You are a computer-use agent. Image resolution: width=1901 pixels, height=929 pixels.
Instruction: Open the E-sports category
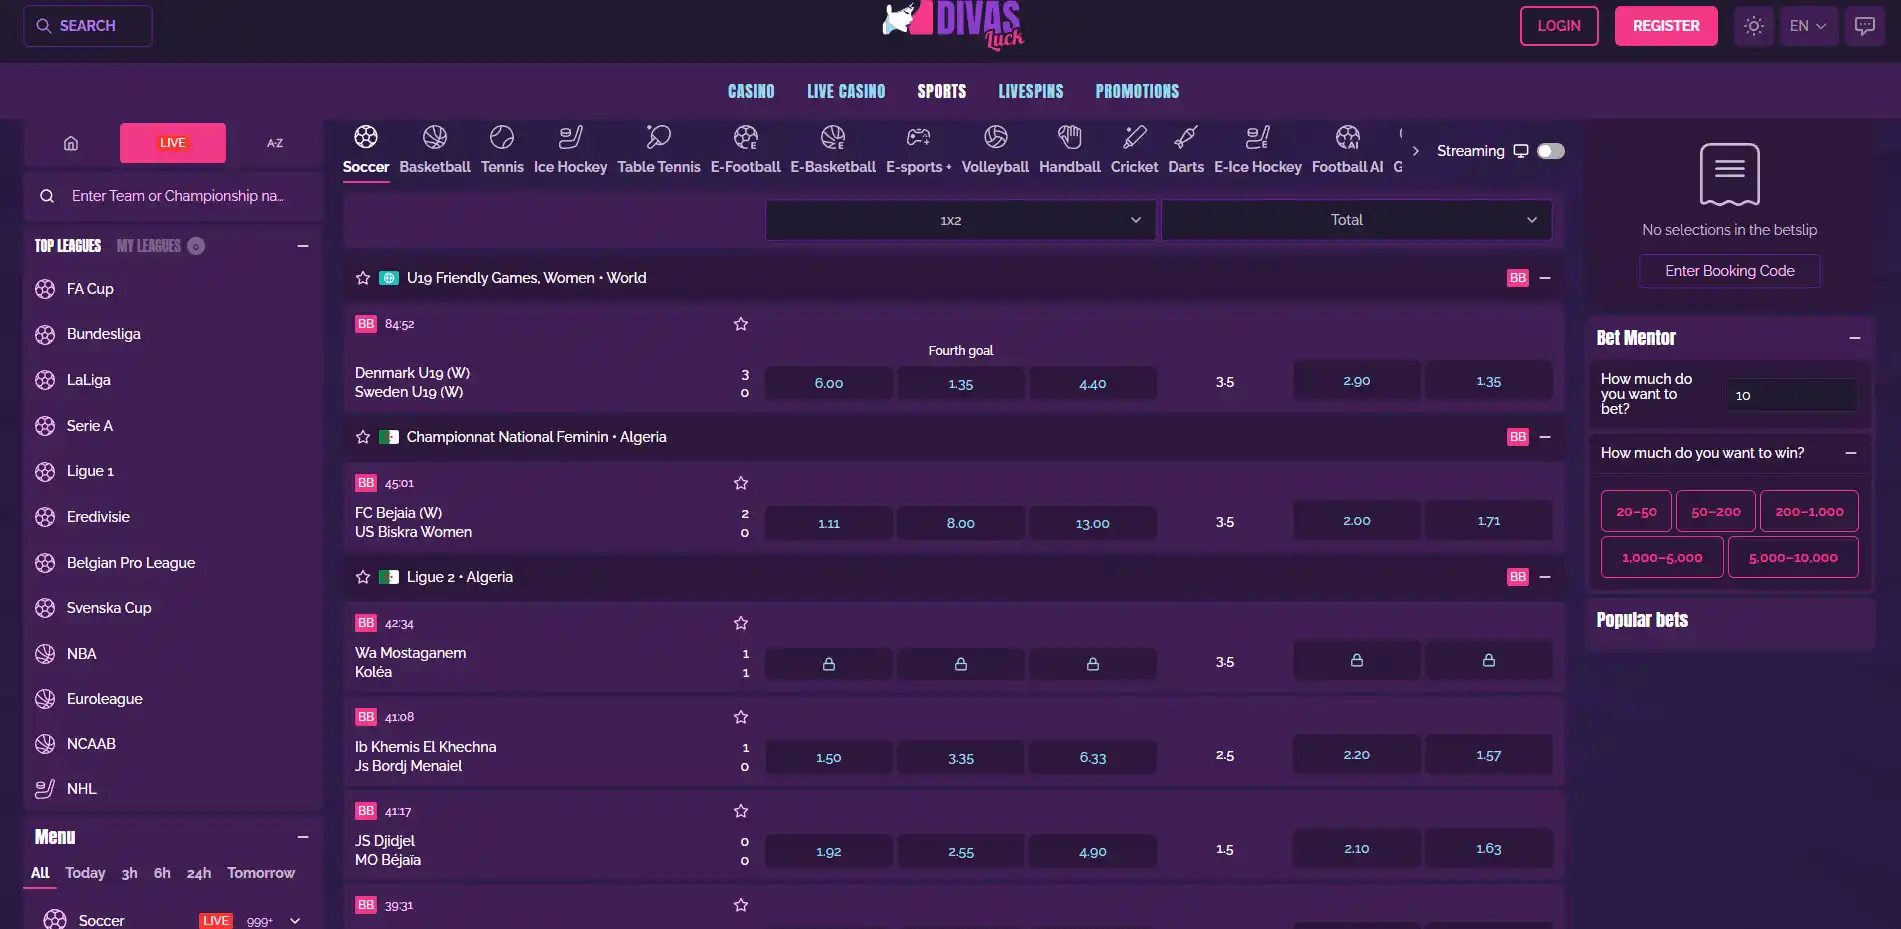[x=918, y=150]
